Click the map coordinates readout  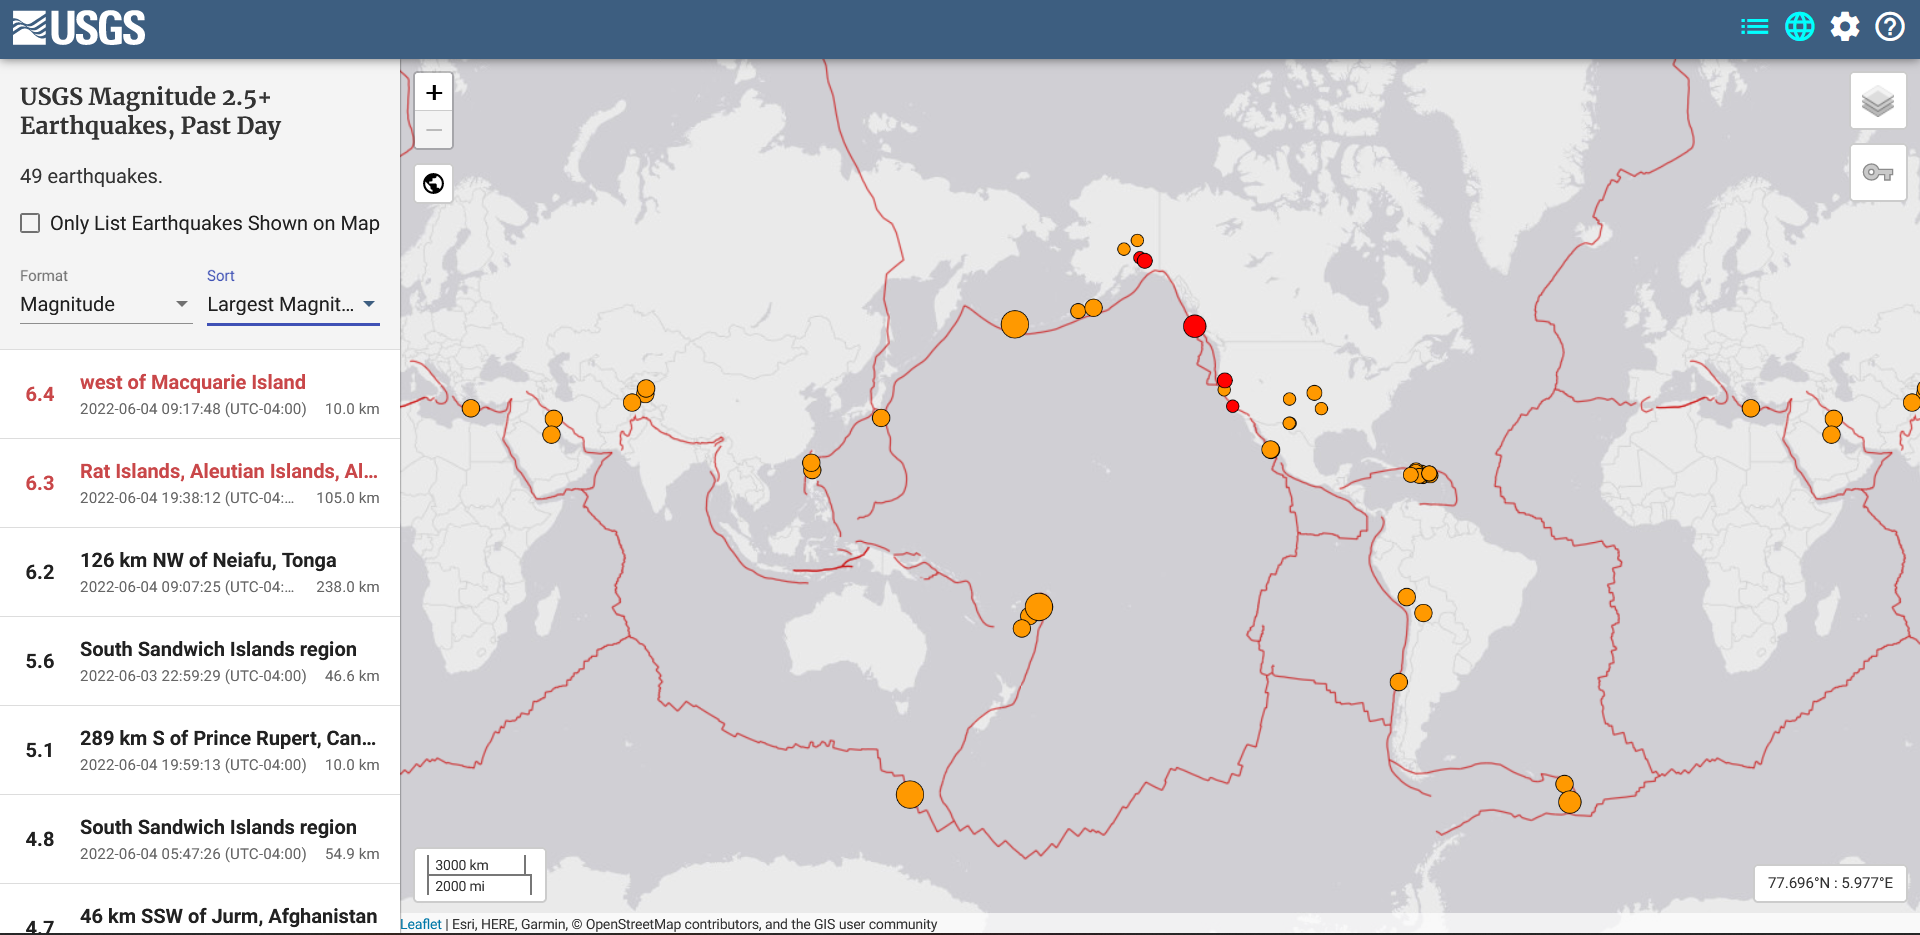(1830, 883)
